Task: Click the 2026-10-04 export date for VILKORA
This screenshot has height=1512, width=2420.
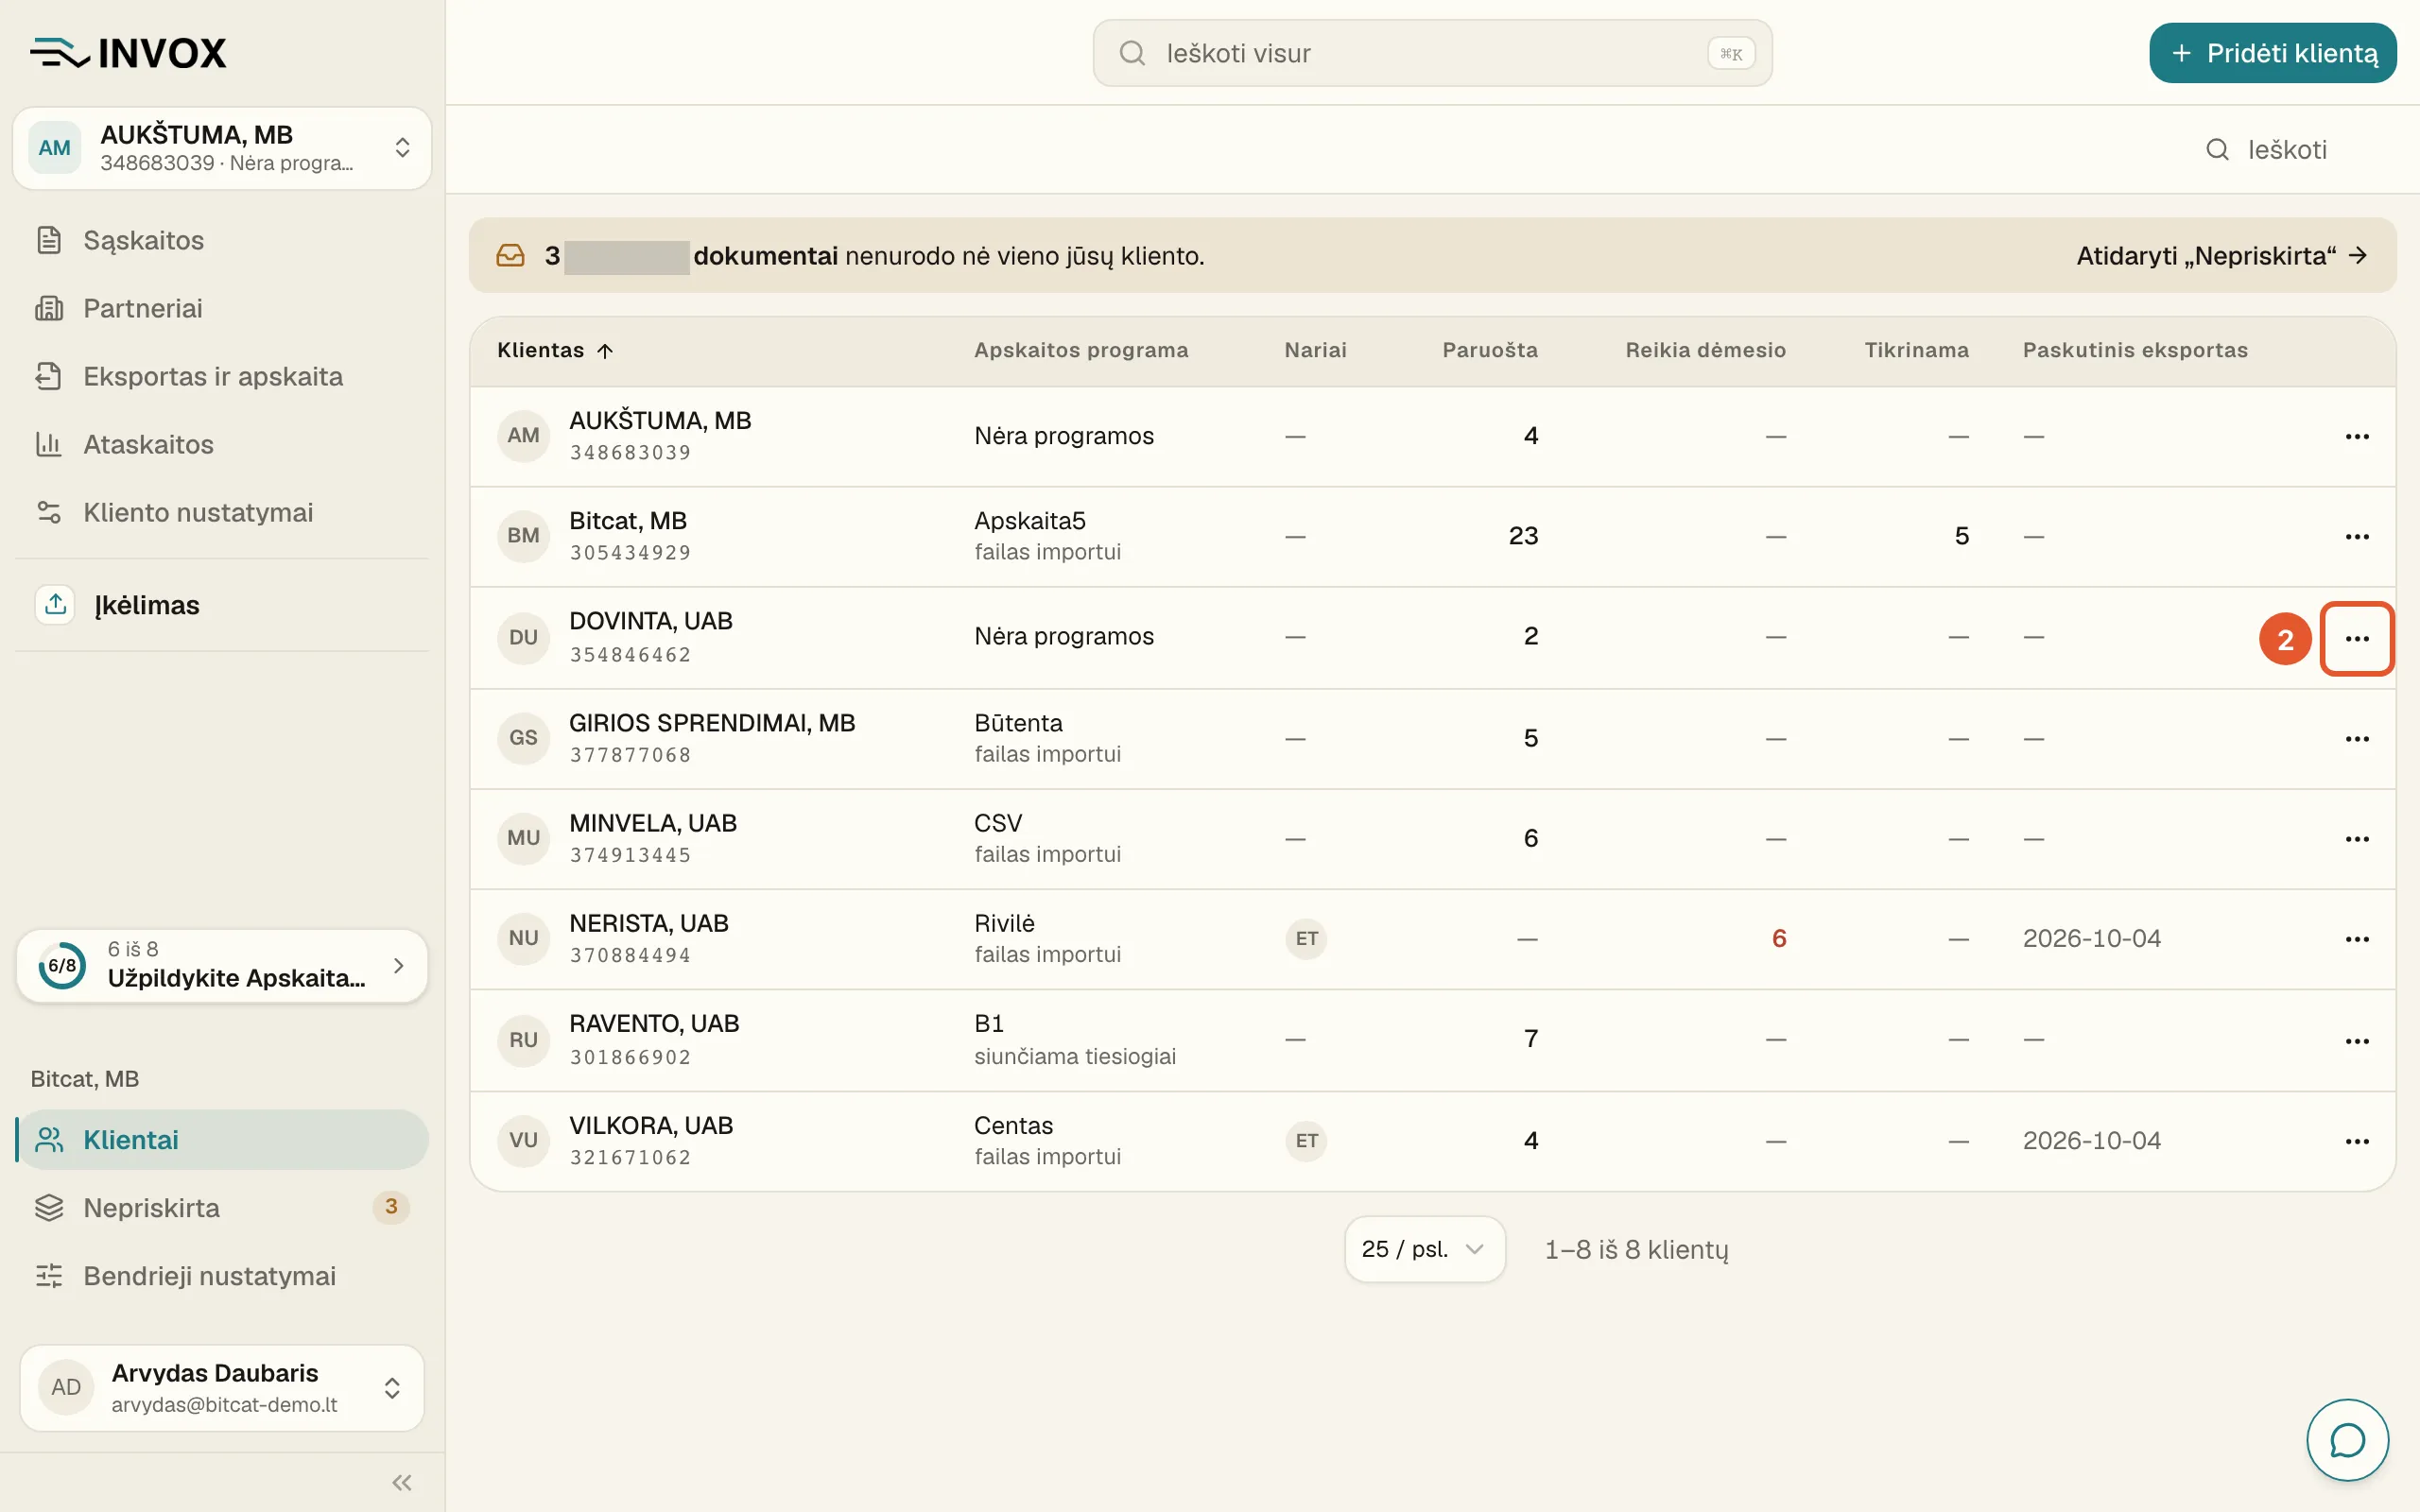Action: [x=2091, y=1140]
